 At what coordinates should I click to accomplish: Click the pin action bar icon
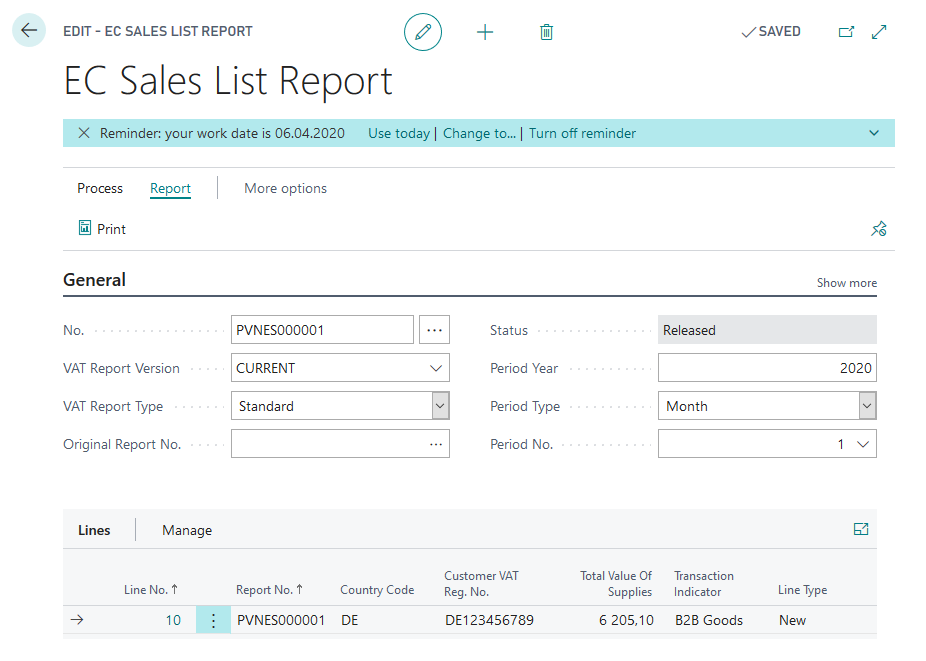coord(879,229)
